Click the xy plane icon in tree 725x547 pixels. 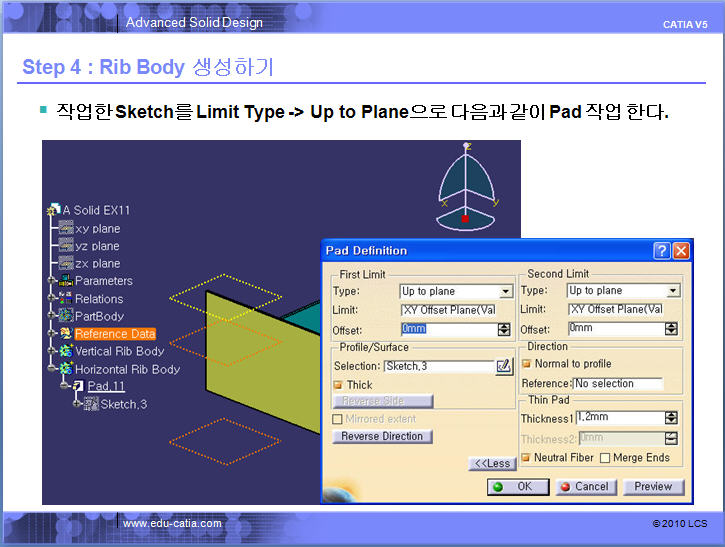(66, 228)
